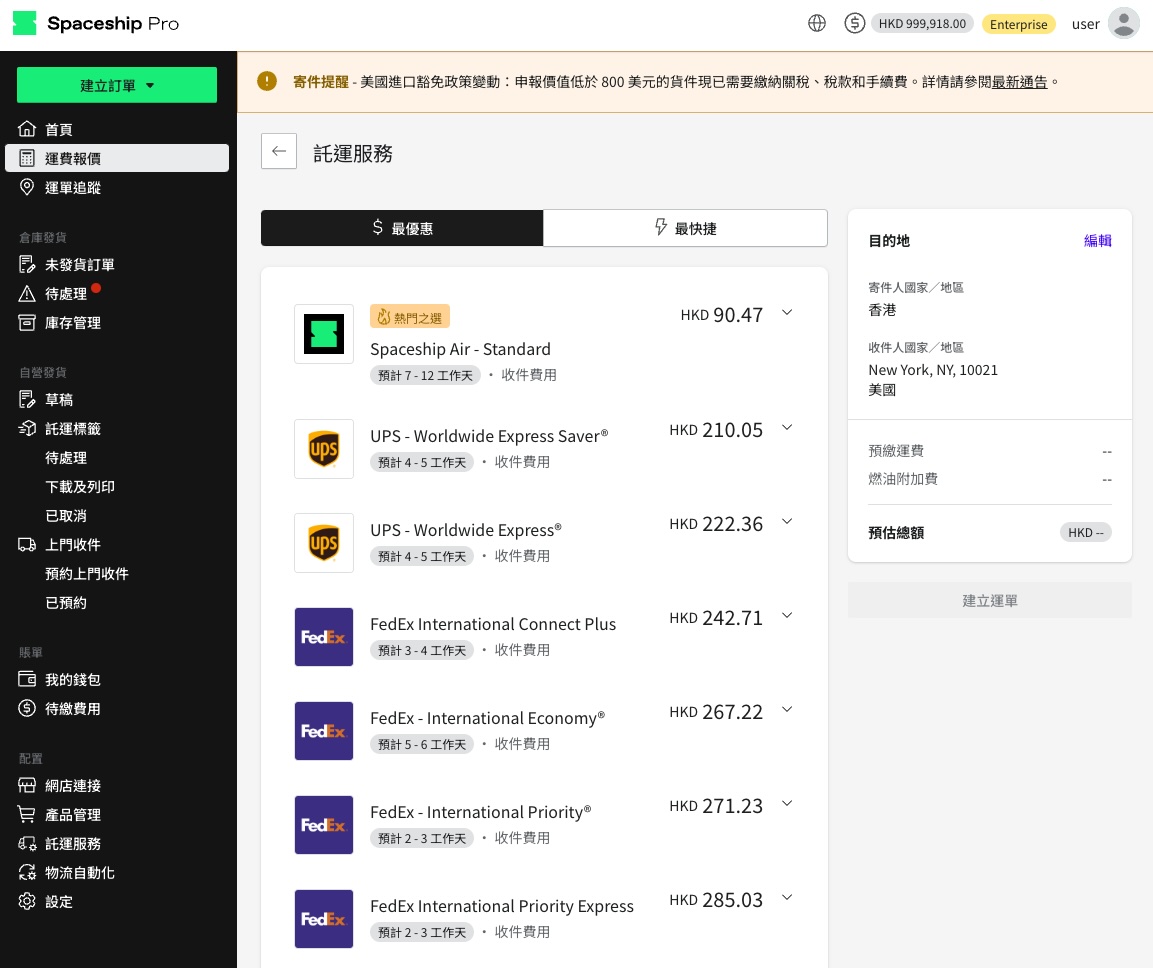This screenshot has width=1153, height=968.
Task: Click the archive box icon for 庫存管理
Action: pos(26,322)
